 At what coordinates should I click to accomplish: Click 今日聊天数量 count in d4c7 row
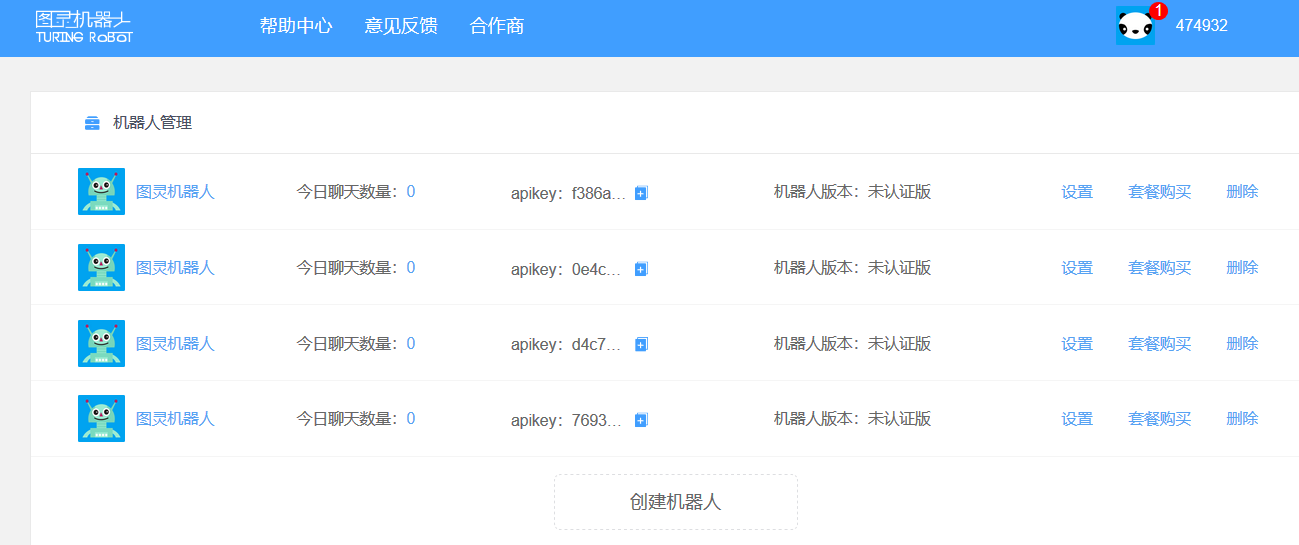tap(411, 344)
